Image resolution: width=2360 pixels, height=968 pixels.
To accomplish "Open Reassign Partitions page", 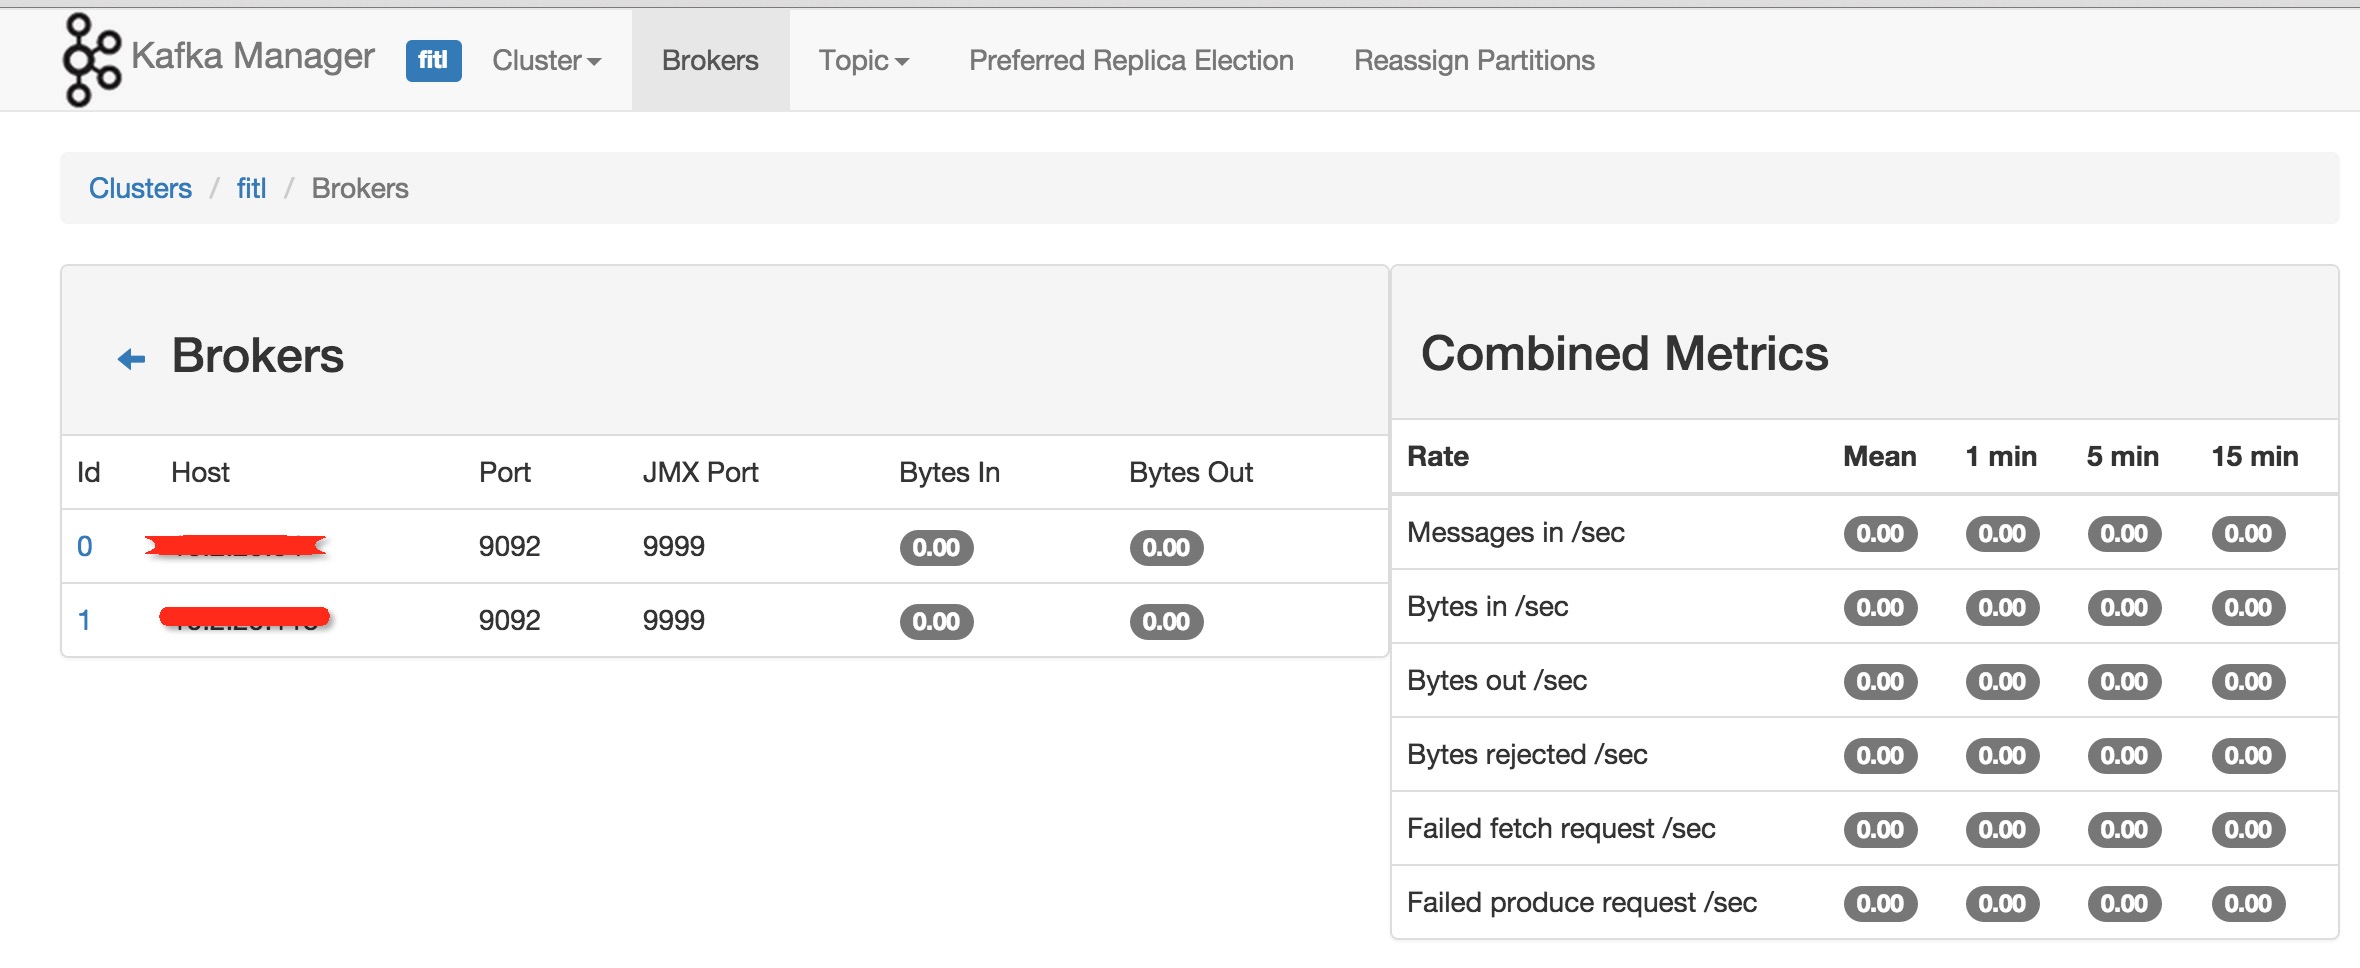I will [1474, 60].
